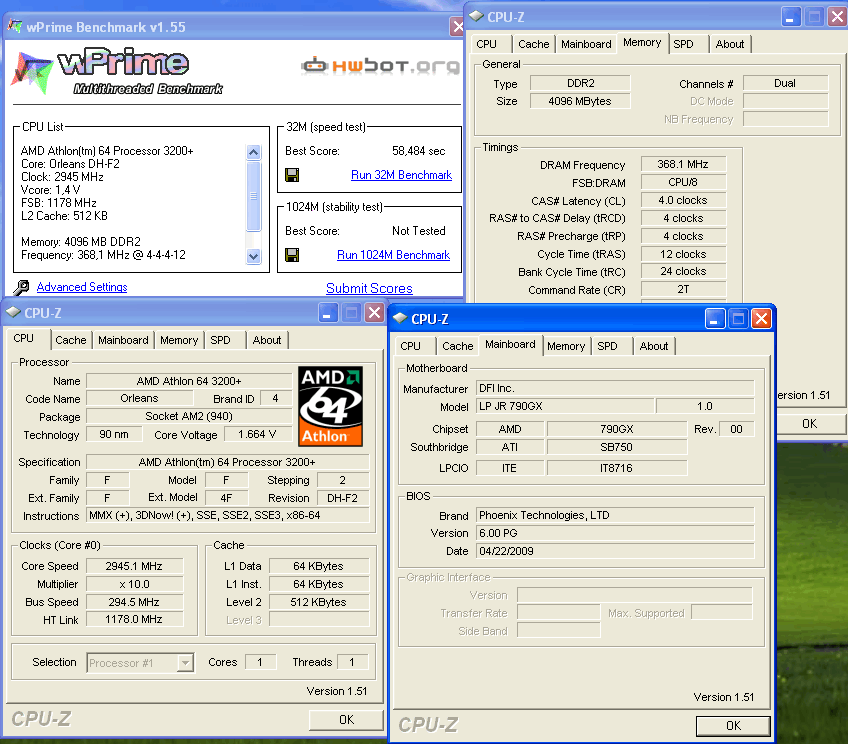Minimize the Mainboard CPU-Z window
This screenshot has width=848, height=744.
pos(714,319)
